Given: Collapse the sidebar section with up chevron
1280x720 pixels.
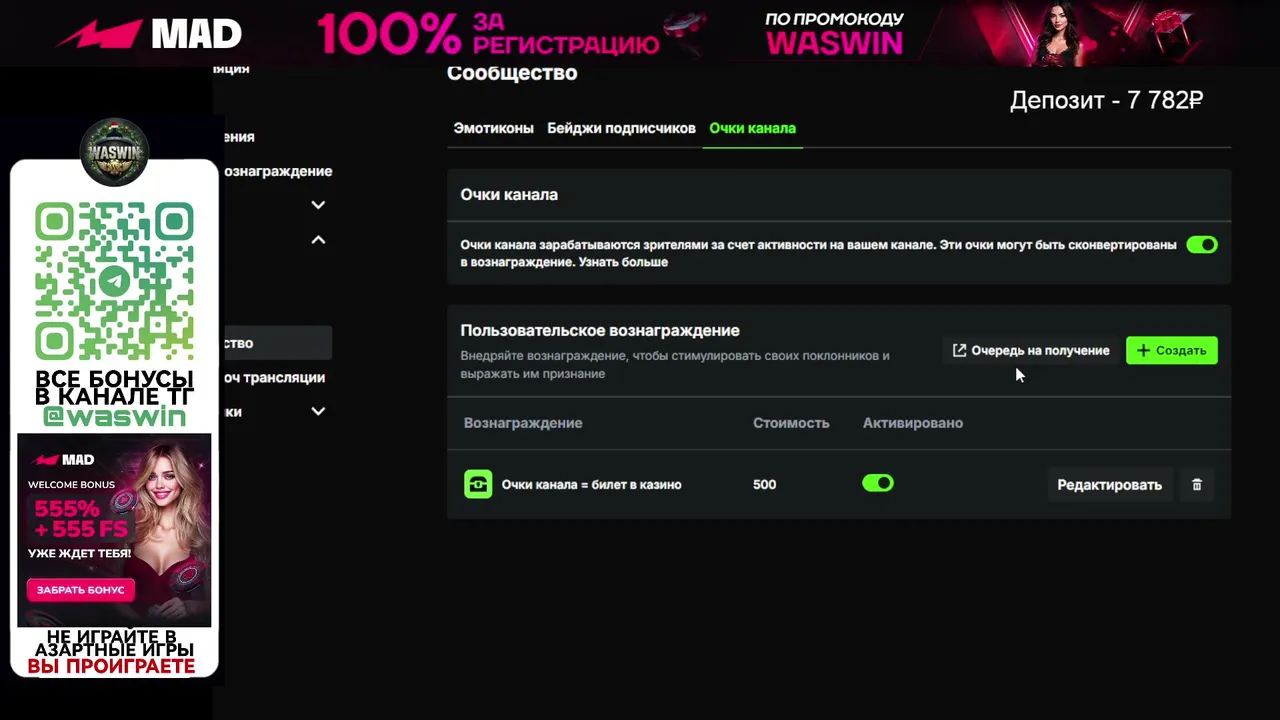Looking at the screenshot, I should 318,240.
